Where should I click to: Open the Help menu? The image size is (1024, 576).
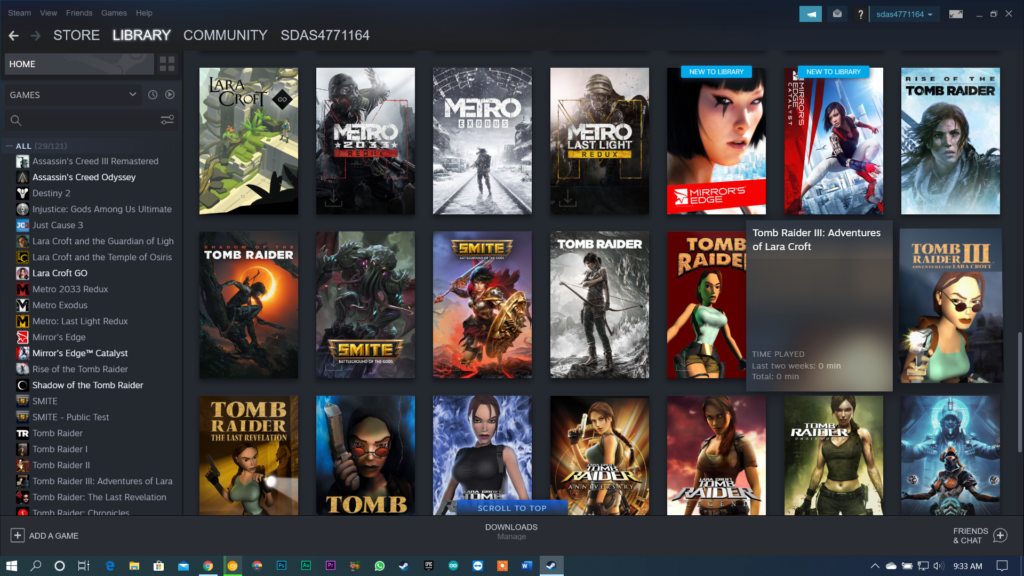coord(144,13)
